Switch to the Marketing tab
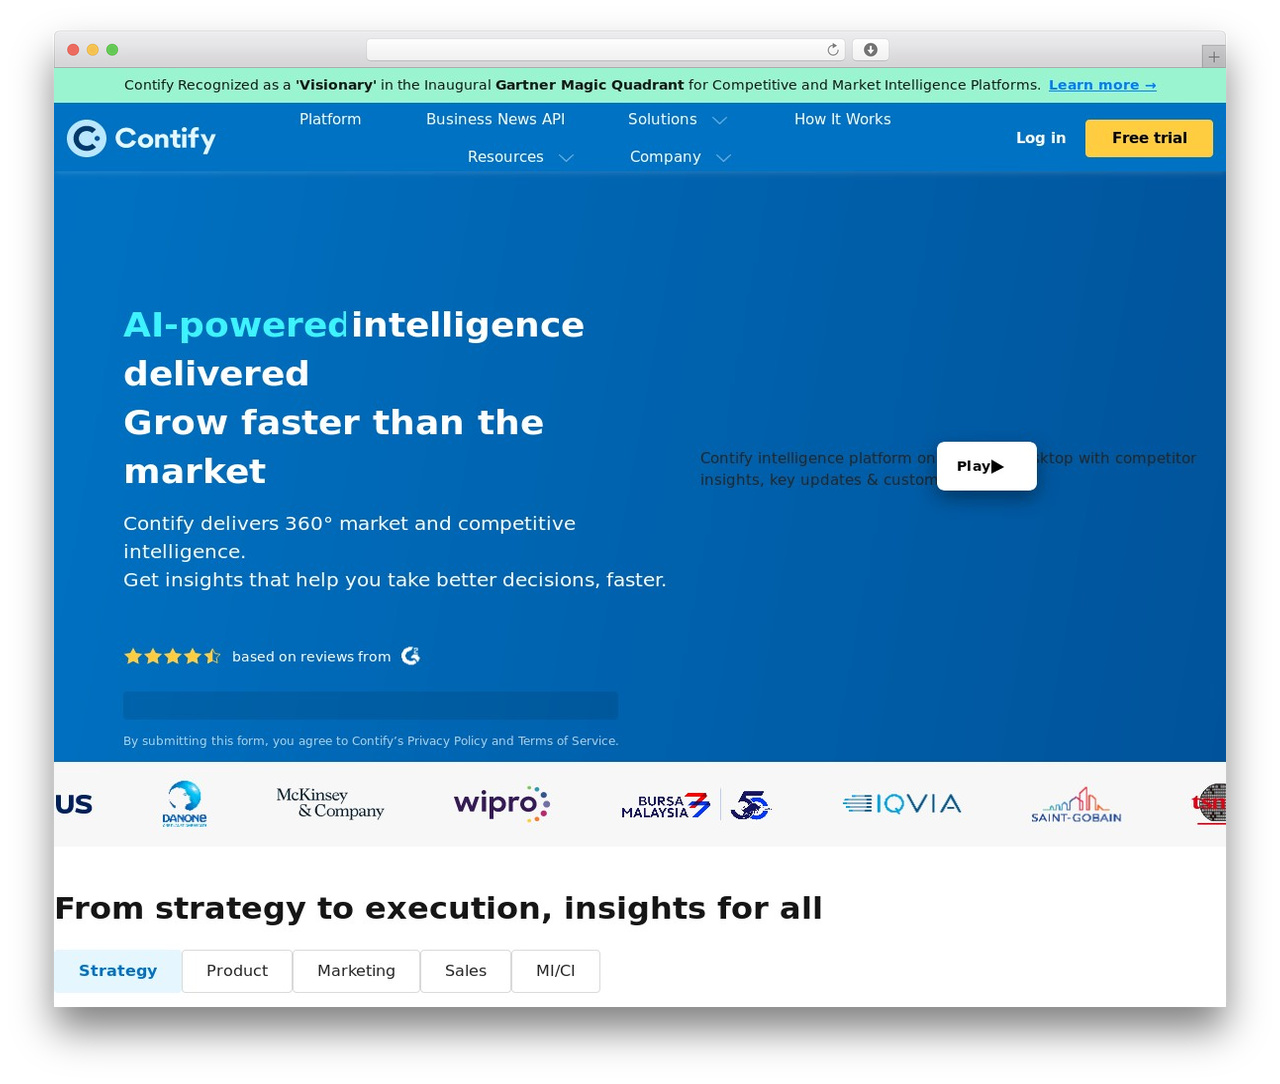The image size is (1280, 1084). (356, 971)
